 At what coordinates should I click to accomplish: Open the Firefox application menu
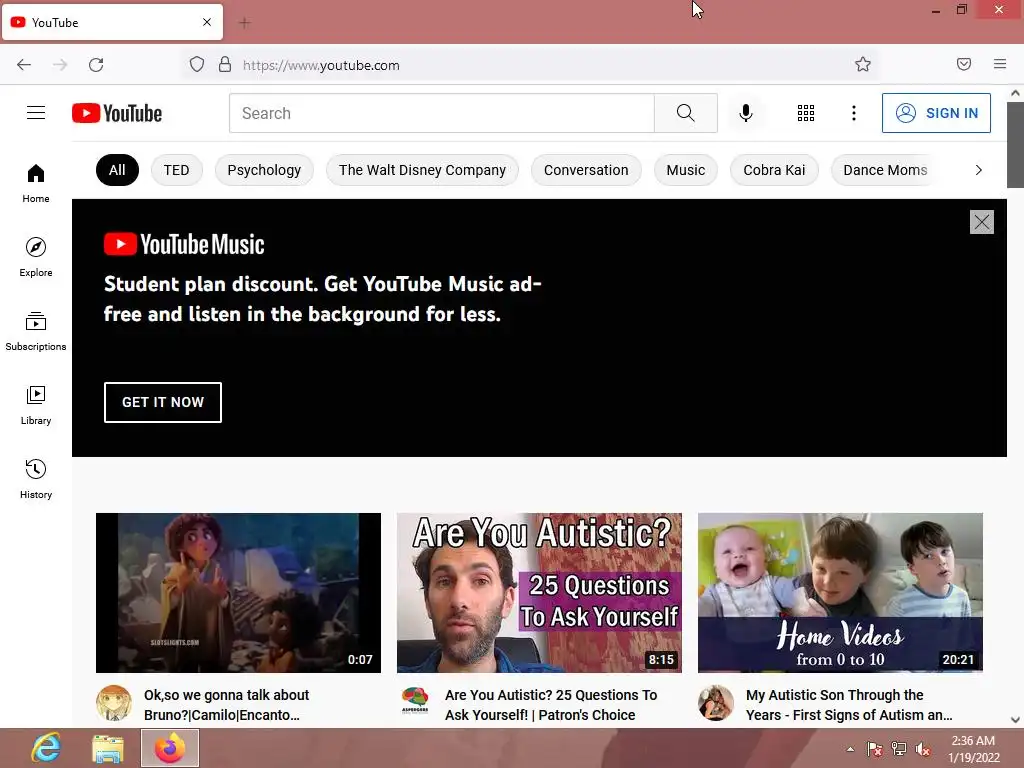[x=1000, y=64]
